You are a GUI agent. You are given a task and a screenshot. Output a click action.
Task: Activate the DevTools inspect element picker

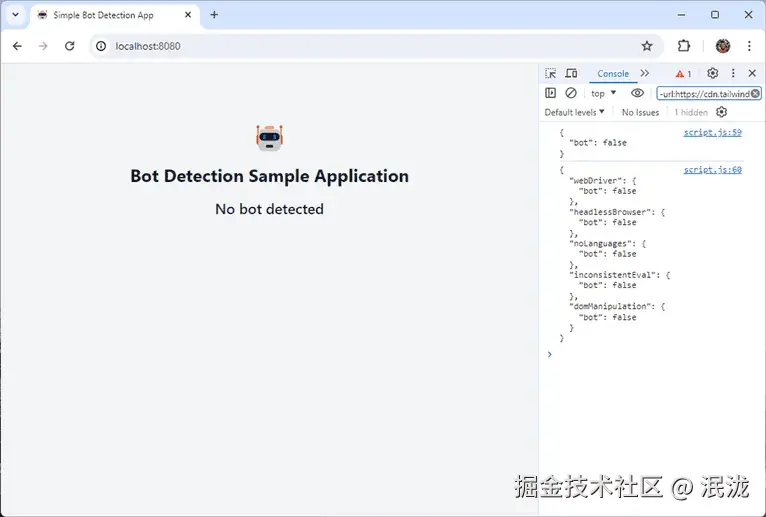pyautogui.click(x=551, y=73)
